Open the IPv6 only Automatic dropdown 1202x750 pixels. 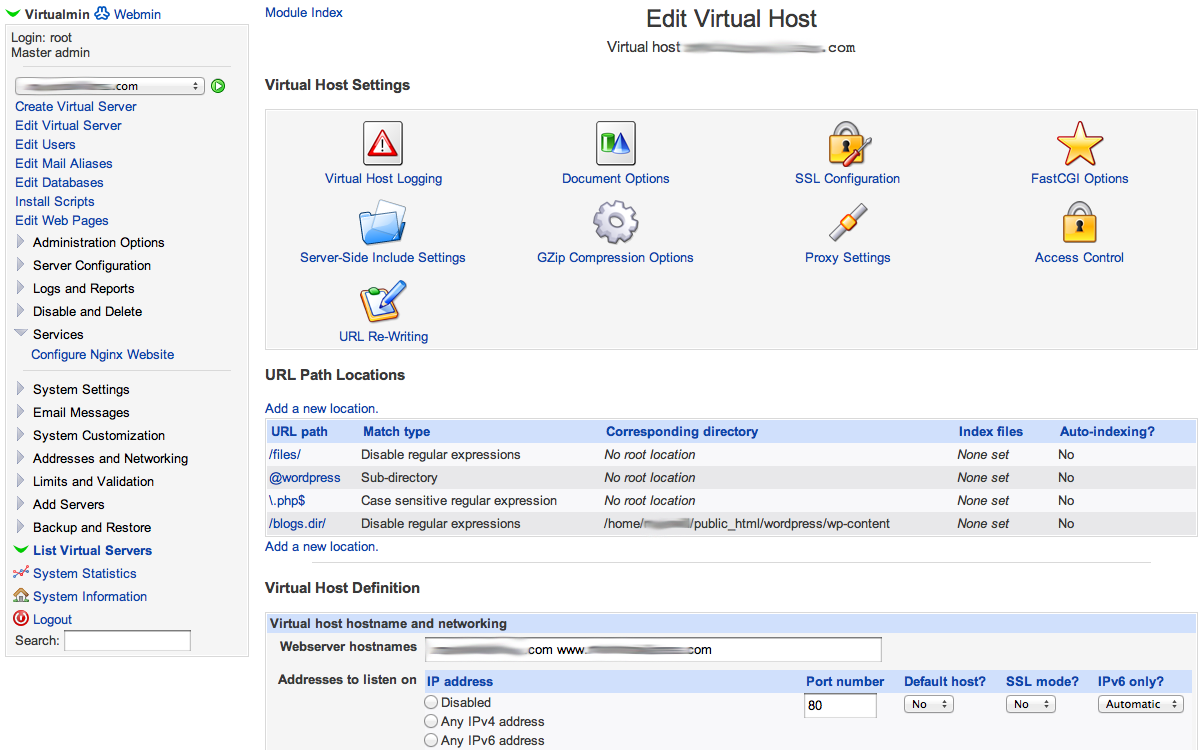[x=1140, y=705]
